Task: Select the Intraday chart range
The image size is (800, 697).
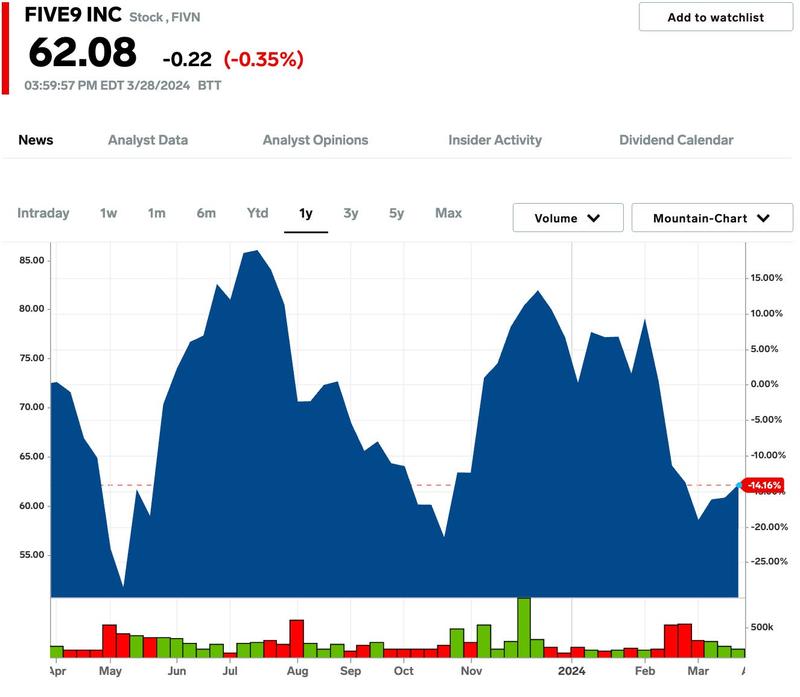Action: [x=43, y=213]
